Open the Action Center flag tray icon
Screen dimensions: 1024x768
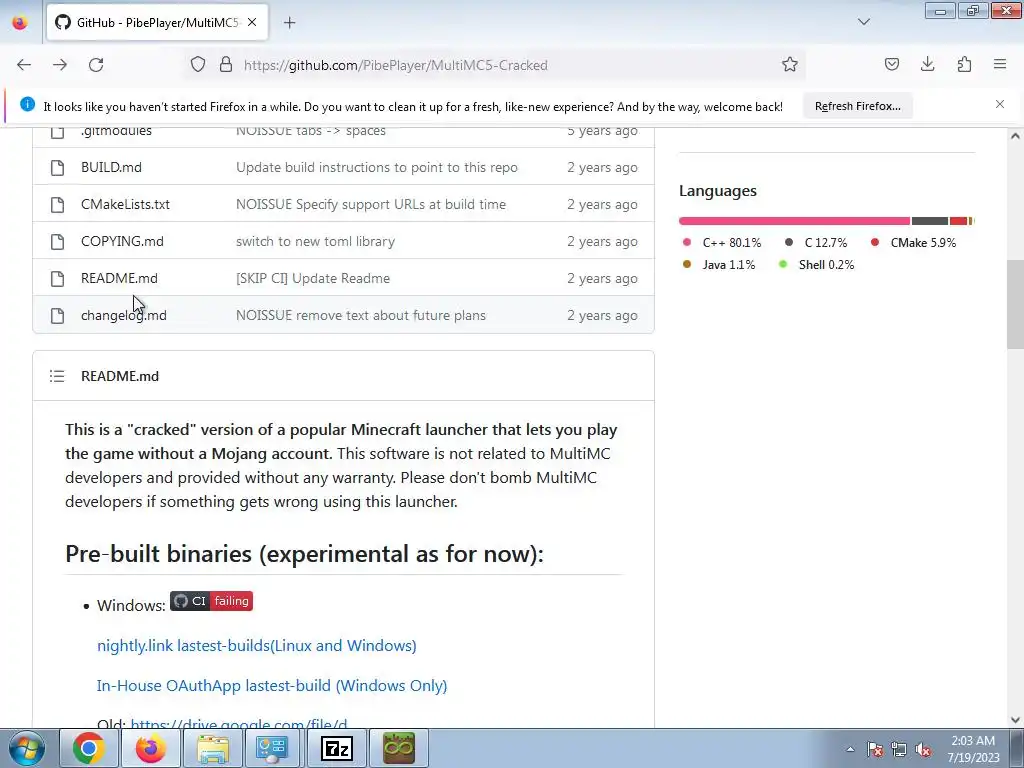tap(875, 749)
